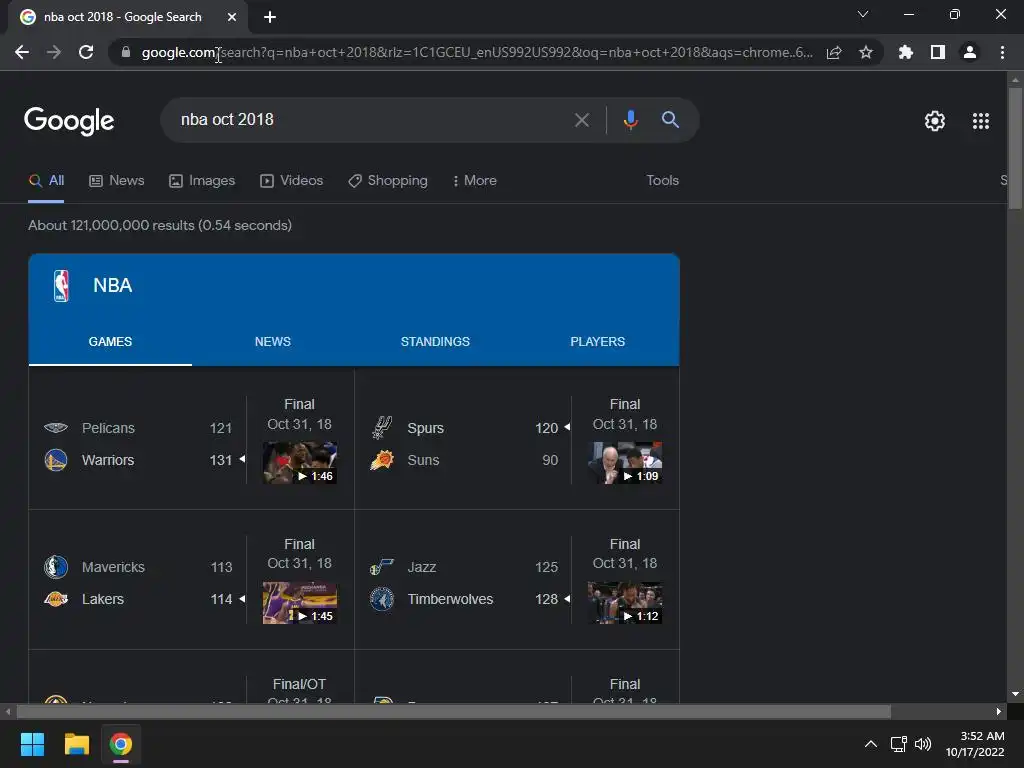Expand the More search filters

click(475, 180)
